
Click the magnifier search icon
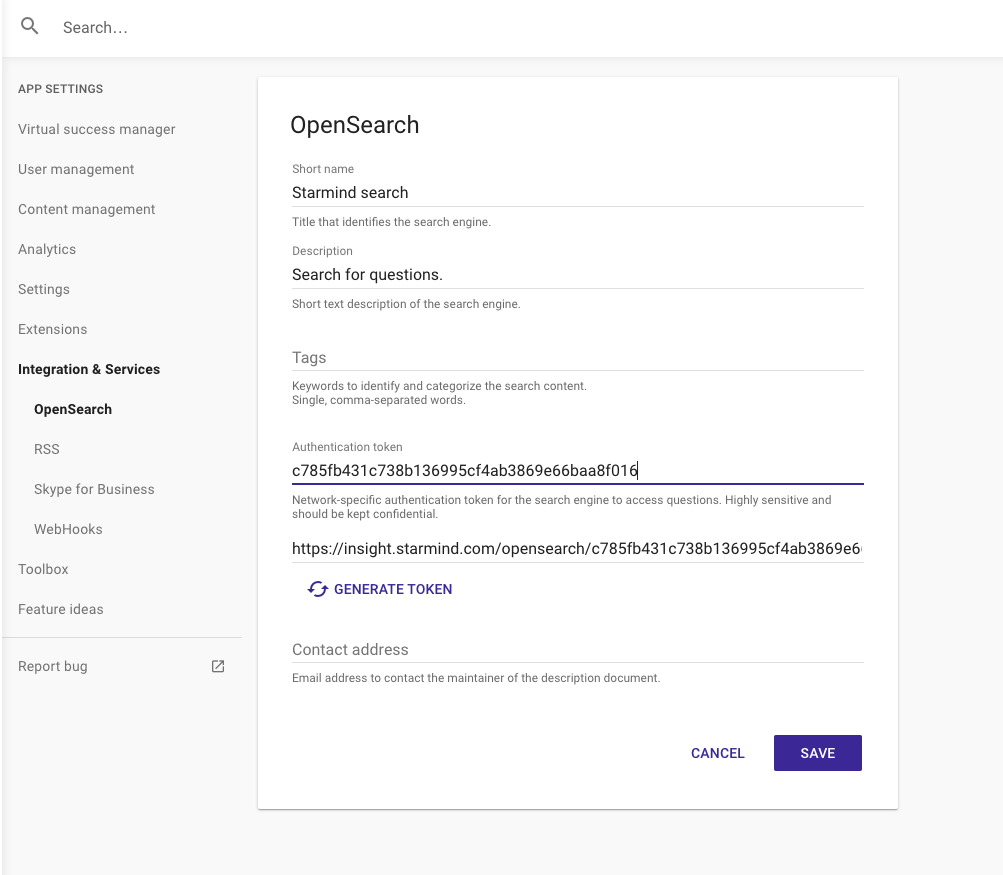point(29,26)
